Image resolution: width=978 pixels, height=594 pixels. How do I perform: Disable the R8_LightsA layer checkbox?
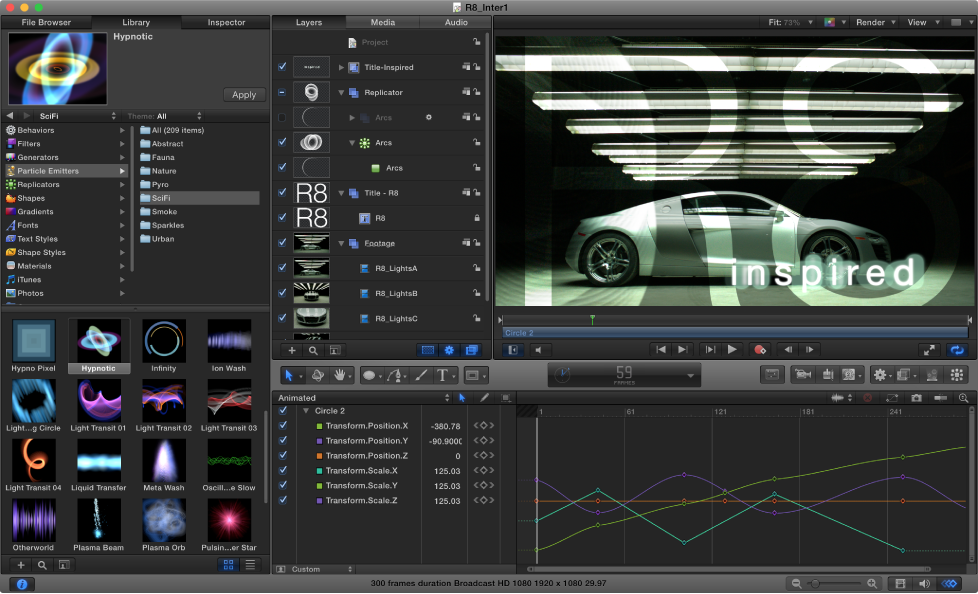coord(282,268)
